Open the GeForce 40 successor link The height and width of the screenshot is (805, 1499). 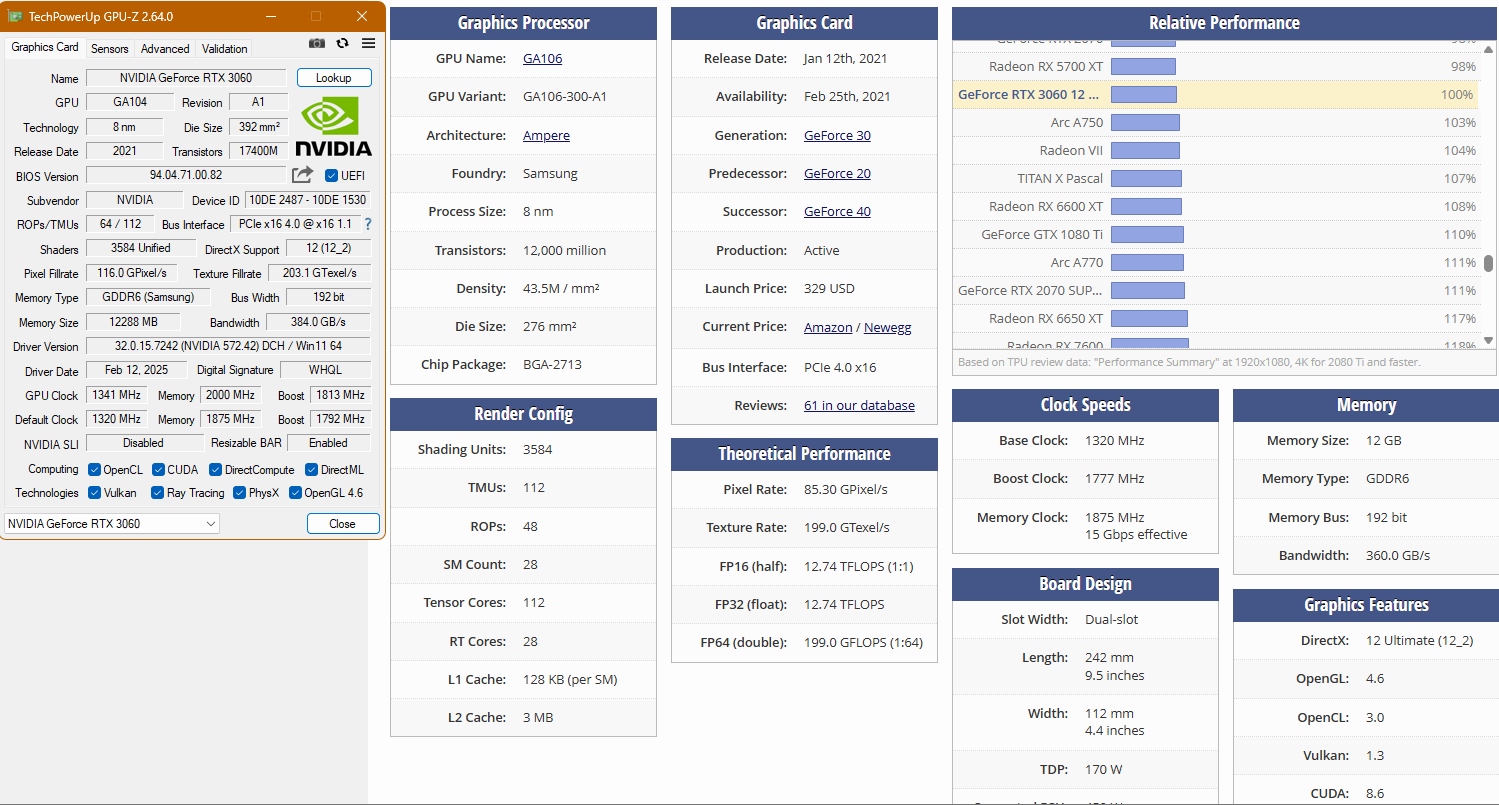837,211
